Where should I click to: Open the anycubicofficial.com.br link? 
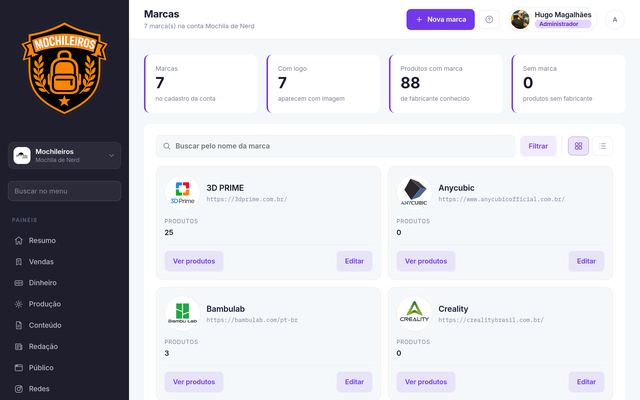point(501,199)
